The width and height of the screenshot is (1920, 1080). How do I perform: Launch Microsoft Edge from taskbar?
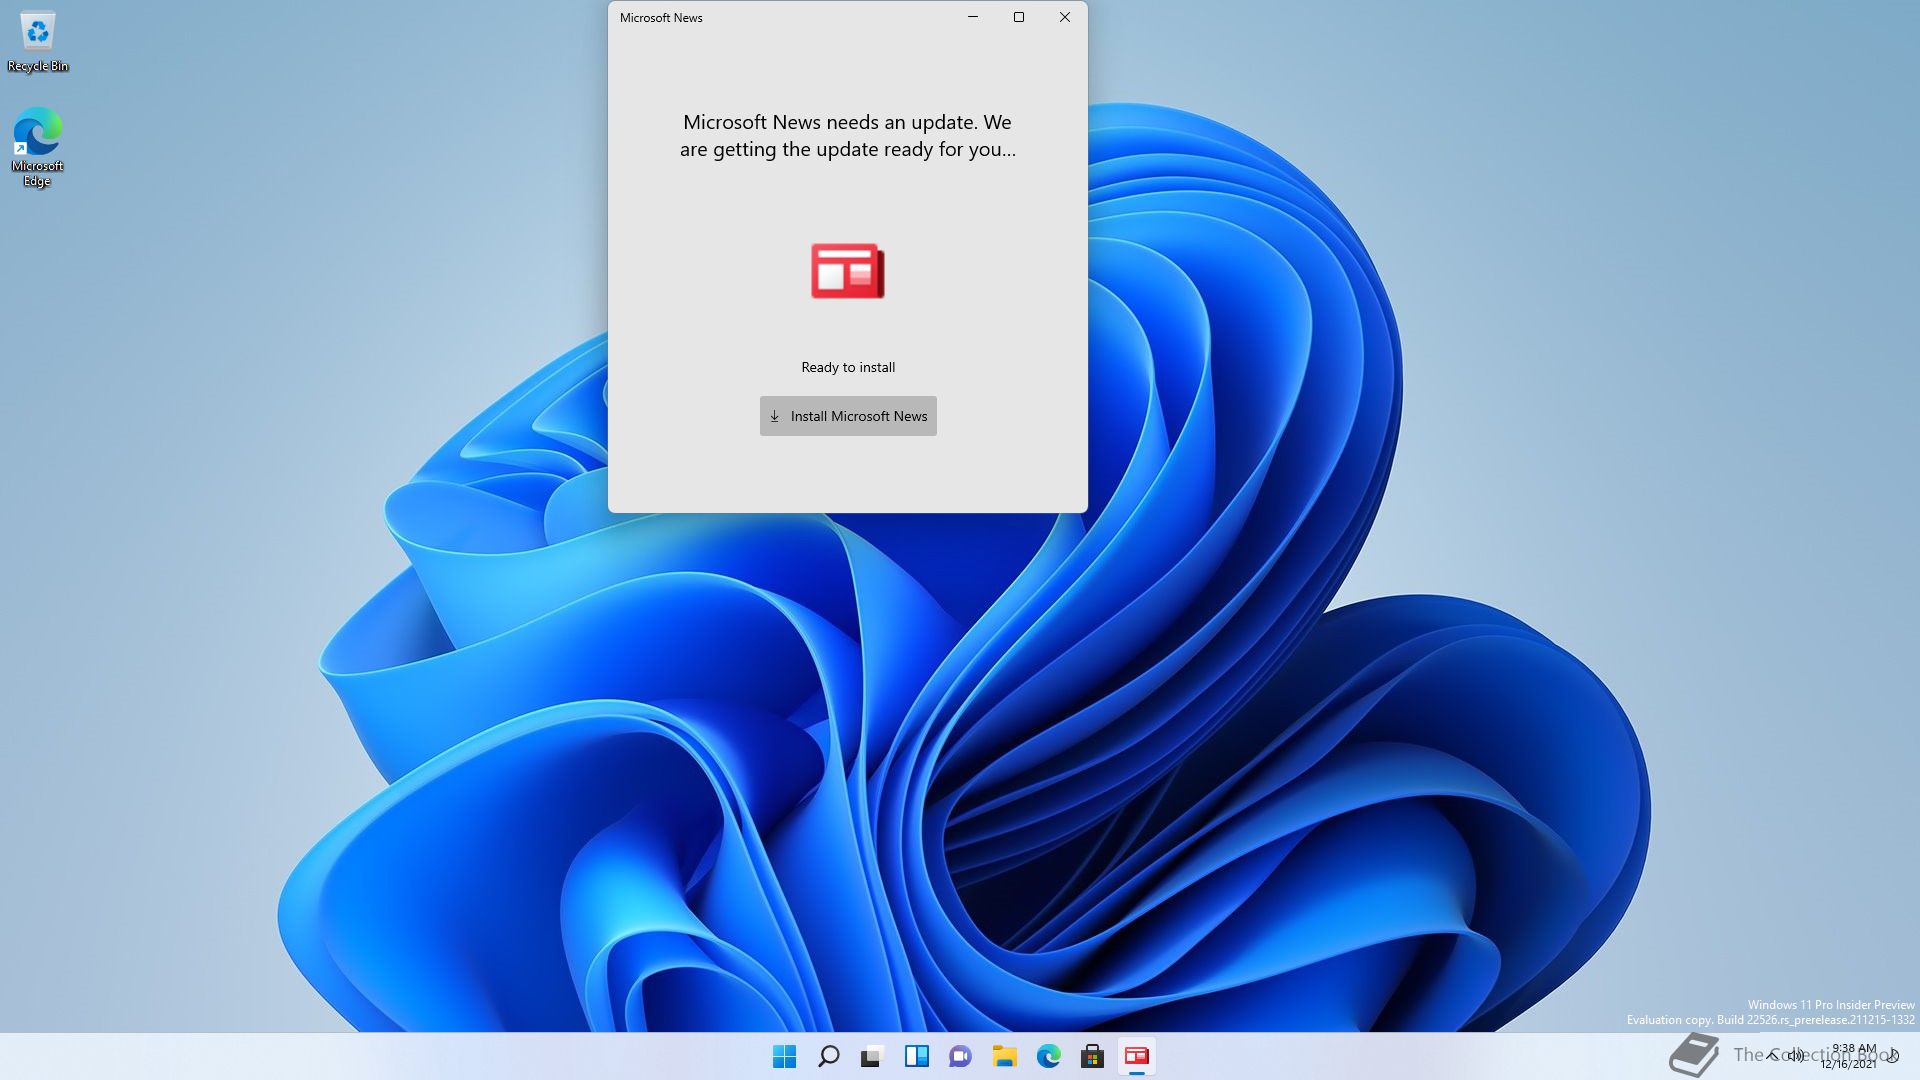pos(1049,1056)
